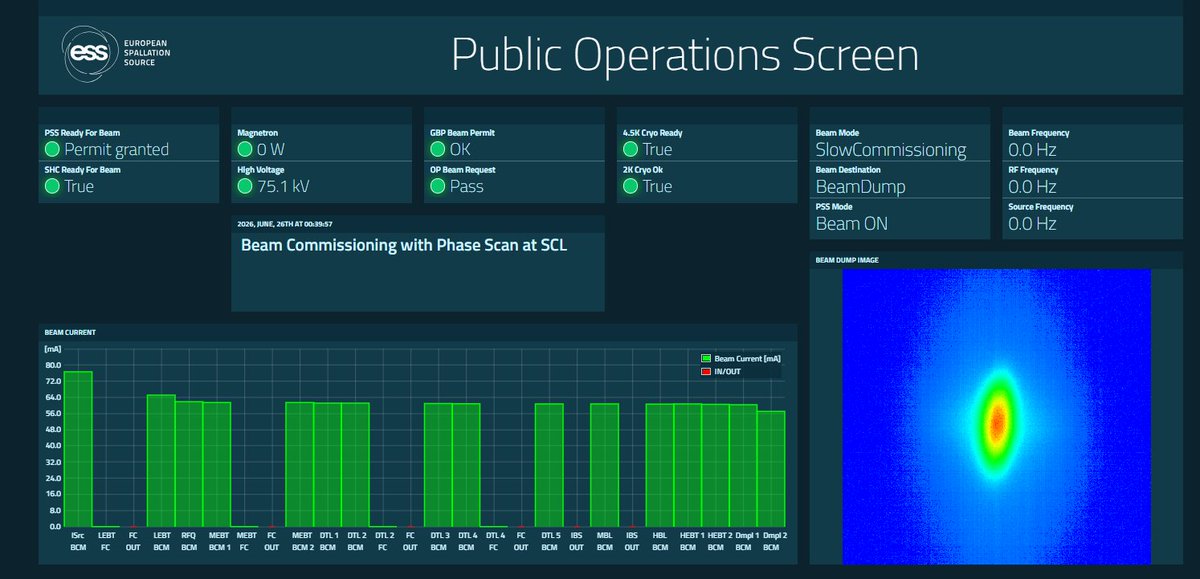The width and height of the screenshot is (1200, 579).
Task: Click the green SHC Ready For Beam indicator
Action: [x=53, y=186]
